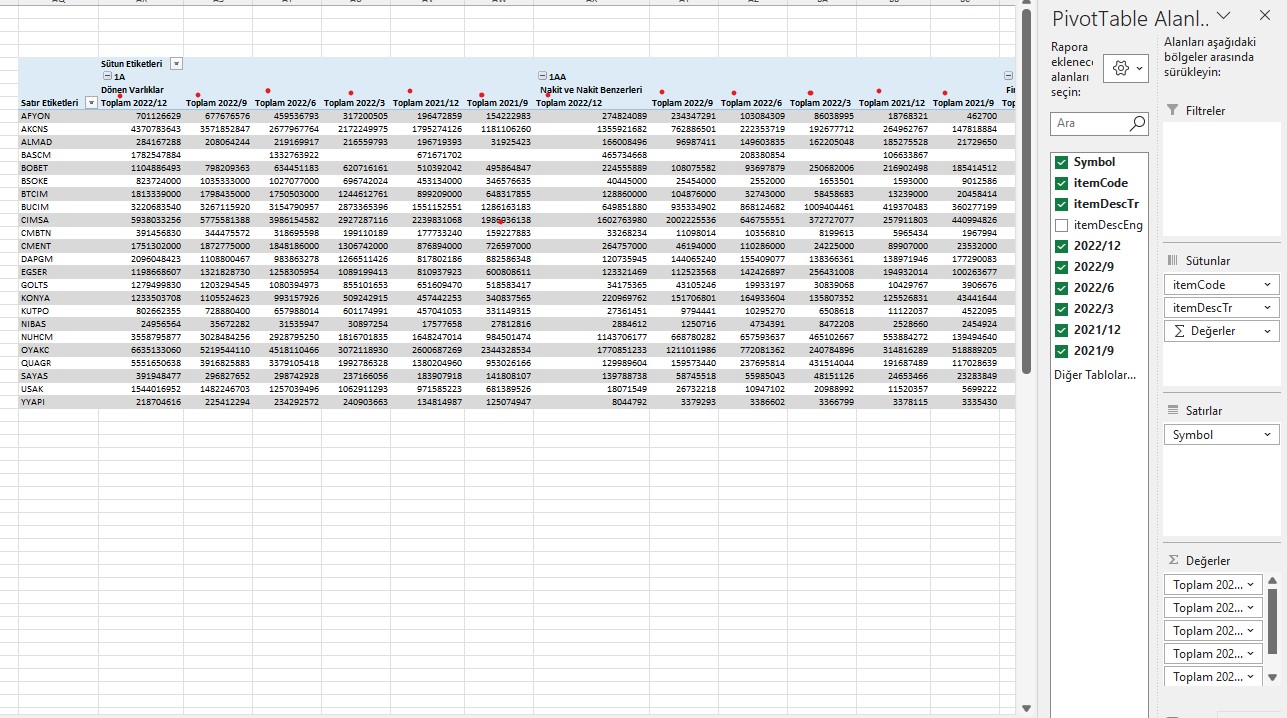Image resolution: width=1287 pixels, height=718 pixels.
Task: Click the scroll-down arrow in the Değerler area
Action: coord(1272,677)
